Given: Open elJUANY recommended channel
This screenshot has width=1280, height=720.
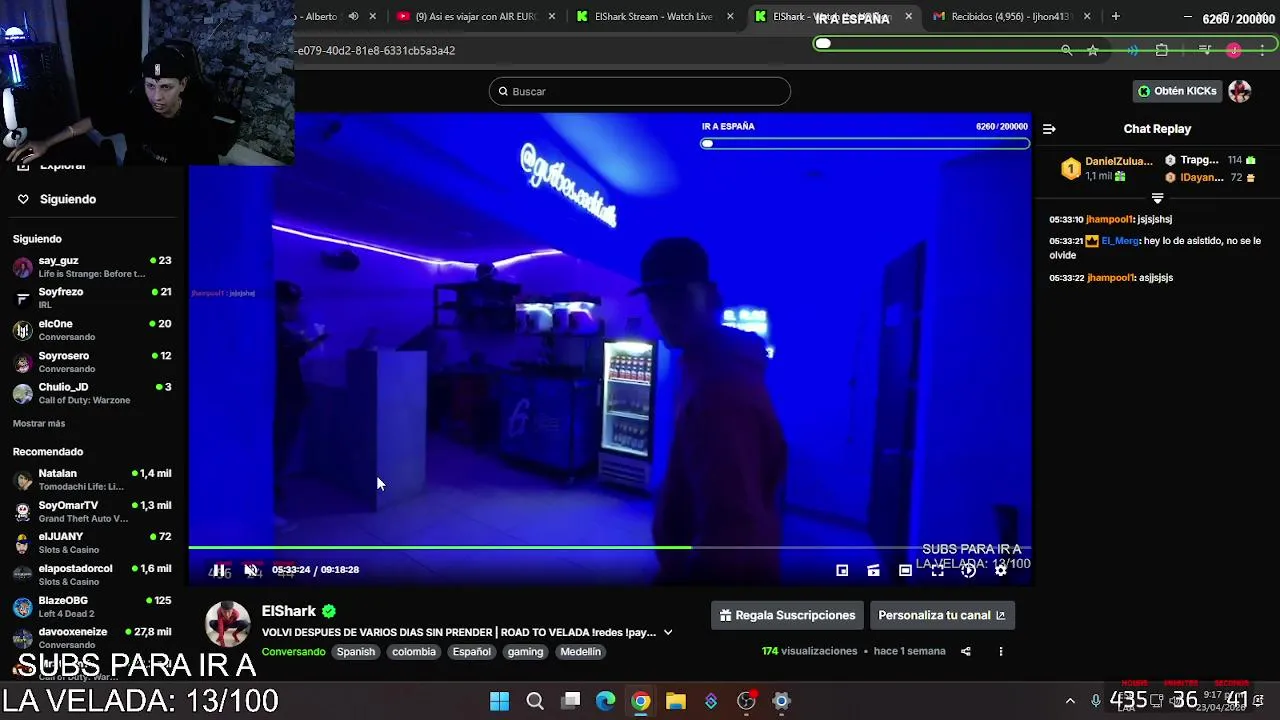Looking at the screenshot, I should (x=92, y=543).
